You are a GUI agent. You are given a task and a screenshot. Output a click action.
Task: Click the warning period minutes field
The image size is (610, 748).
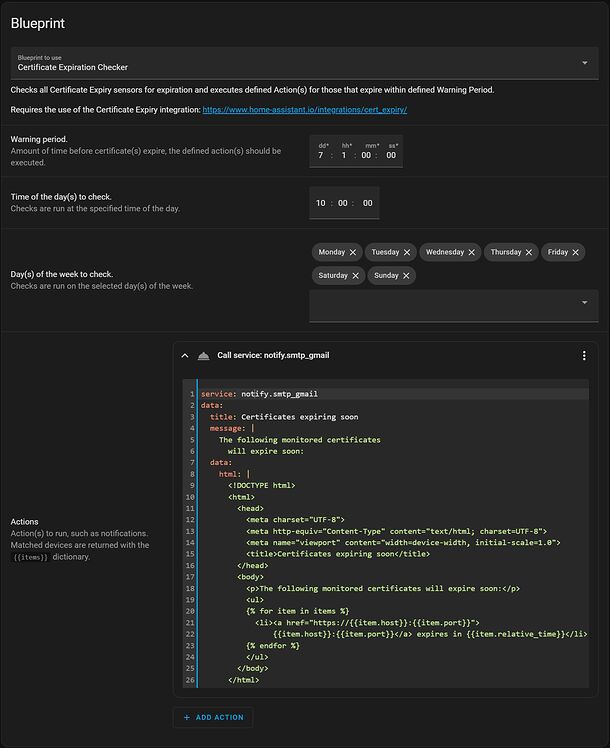[366, 155]
